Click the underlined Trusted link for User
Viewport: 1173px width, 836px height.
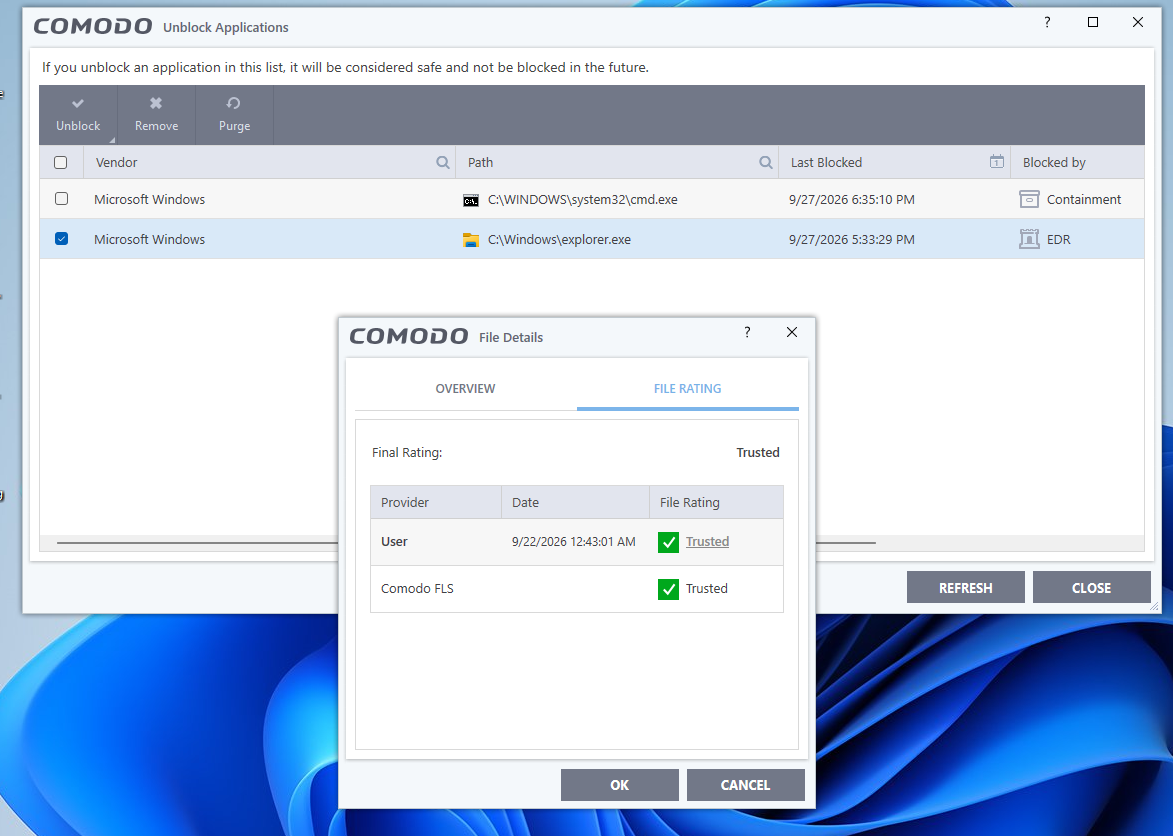pyautogui.click(x=707, y=541)
